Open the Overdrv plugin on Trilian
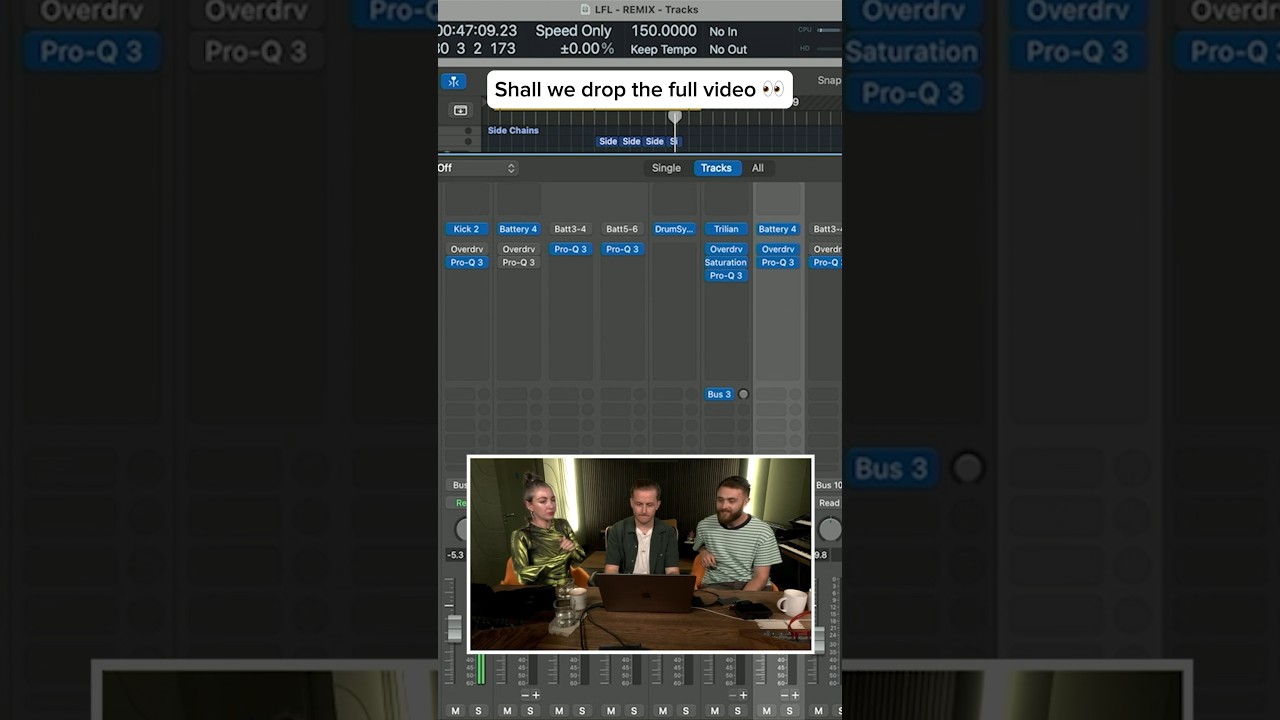 click(x=726, y=249)
